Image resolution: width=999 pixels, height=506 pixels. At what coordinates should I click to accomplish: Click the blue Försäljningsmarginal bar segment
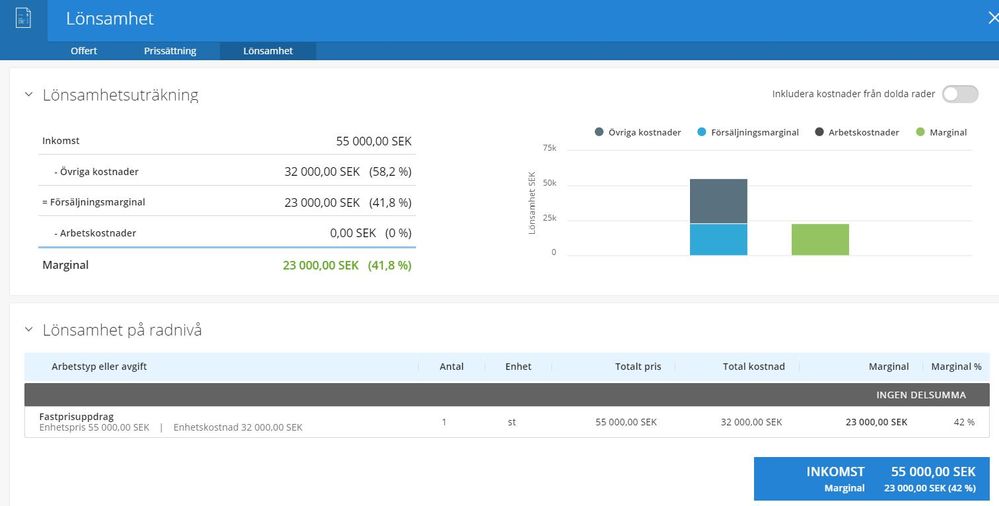719,240
